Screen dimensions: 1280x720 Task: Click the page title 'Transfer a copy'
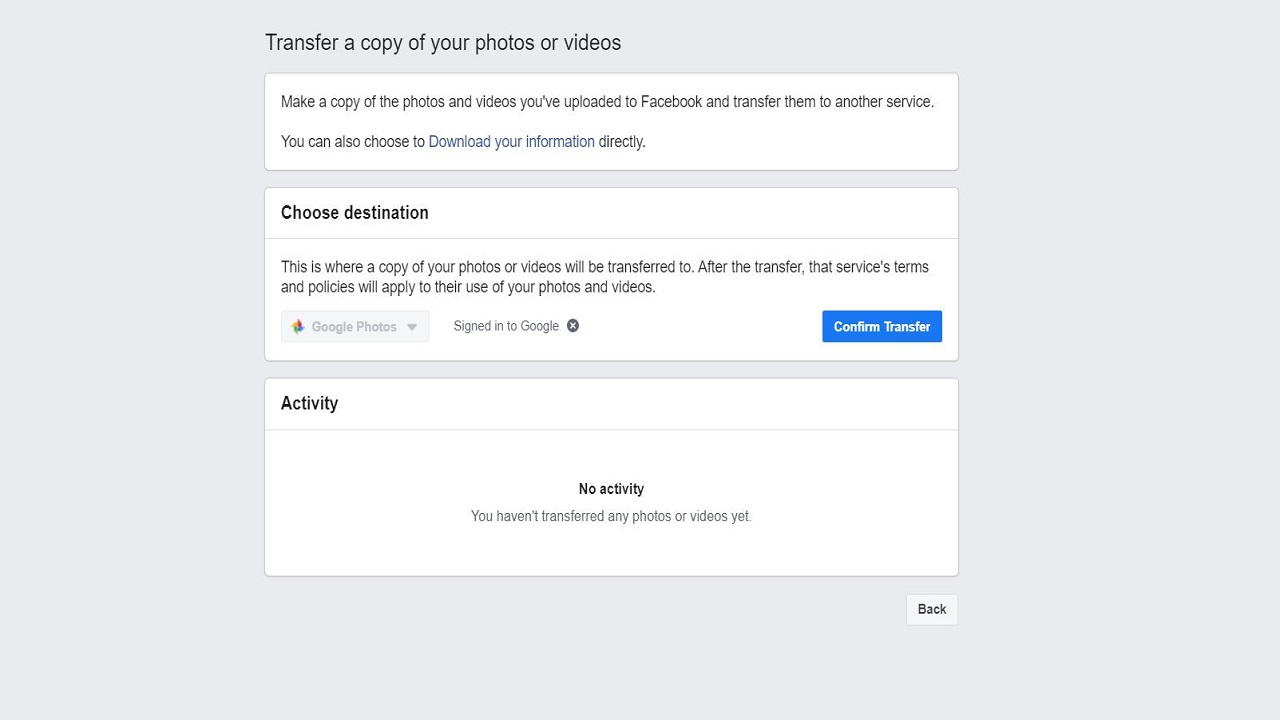tap(443, 43)
